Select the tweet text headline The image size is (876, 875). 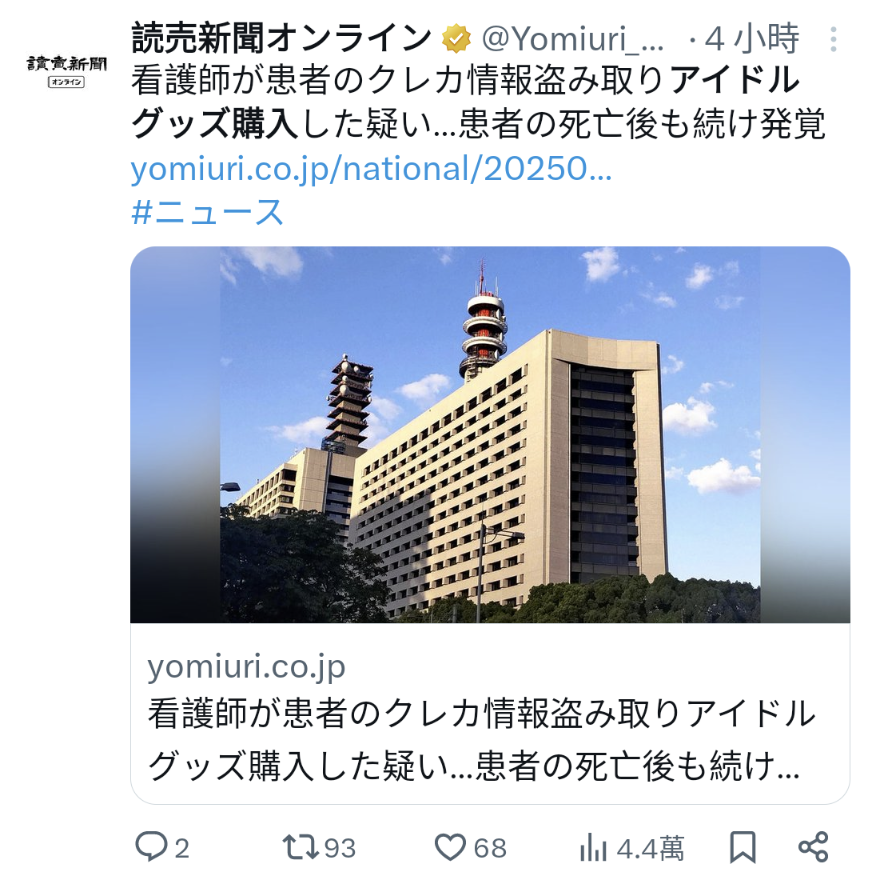(478, 102)
